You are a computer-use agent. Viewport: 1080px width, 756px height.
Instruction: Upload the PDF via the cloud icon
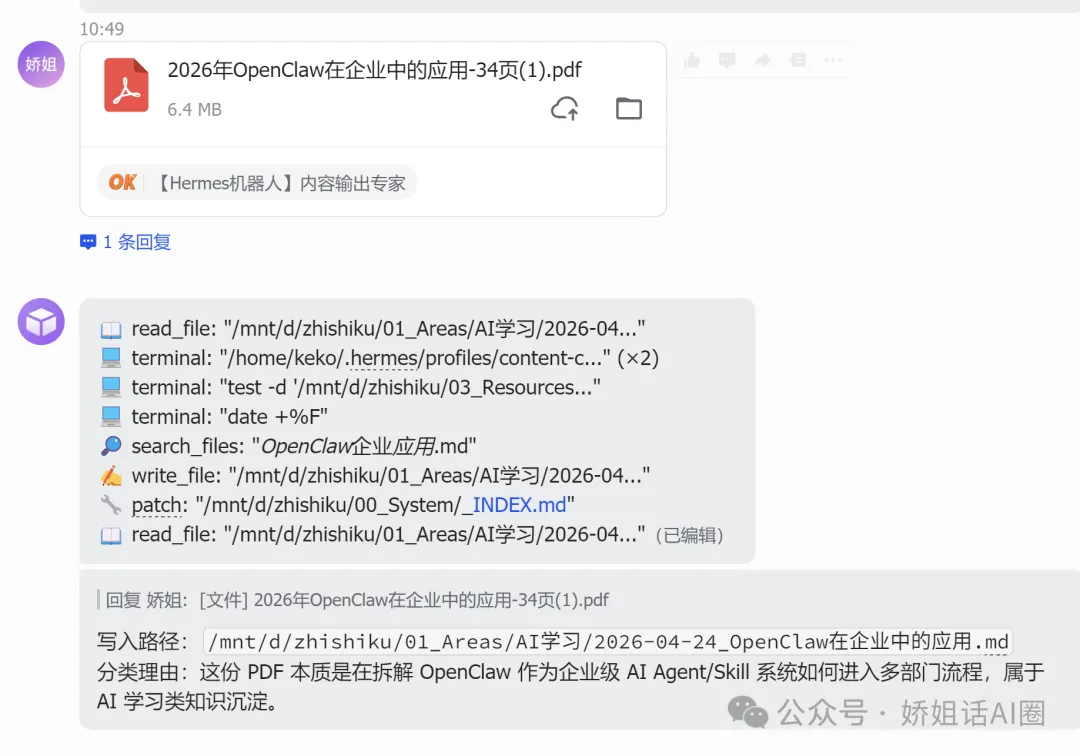point(566,109)
